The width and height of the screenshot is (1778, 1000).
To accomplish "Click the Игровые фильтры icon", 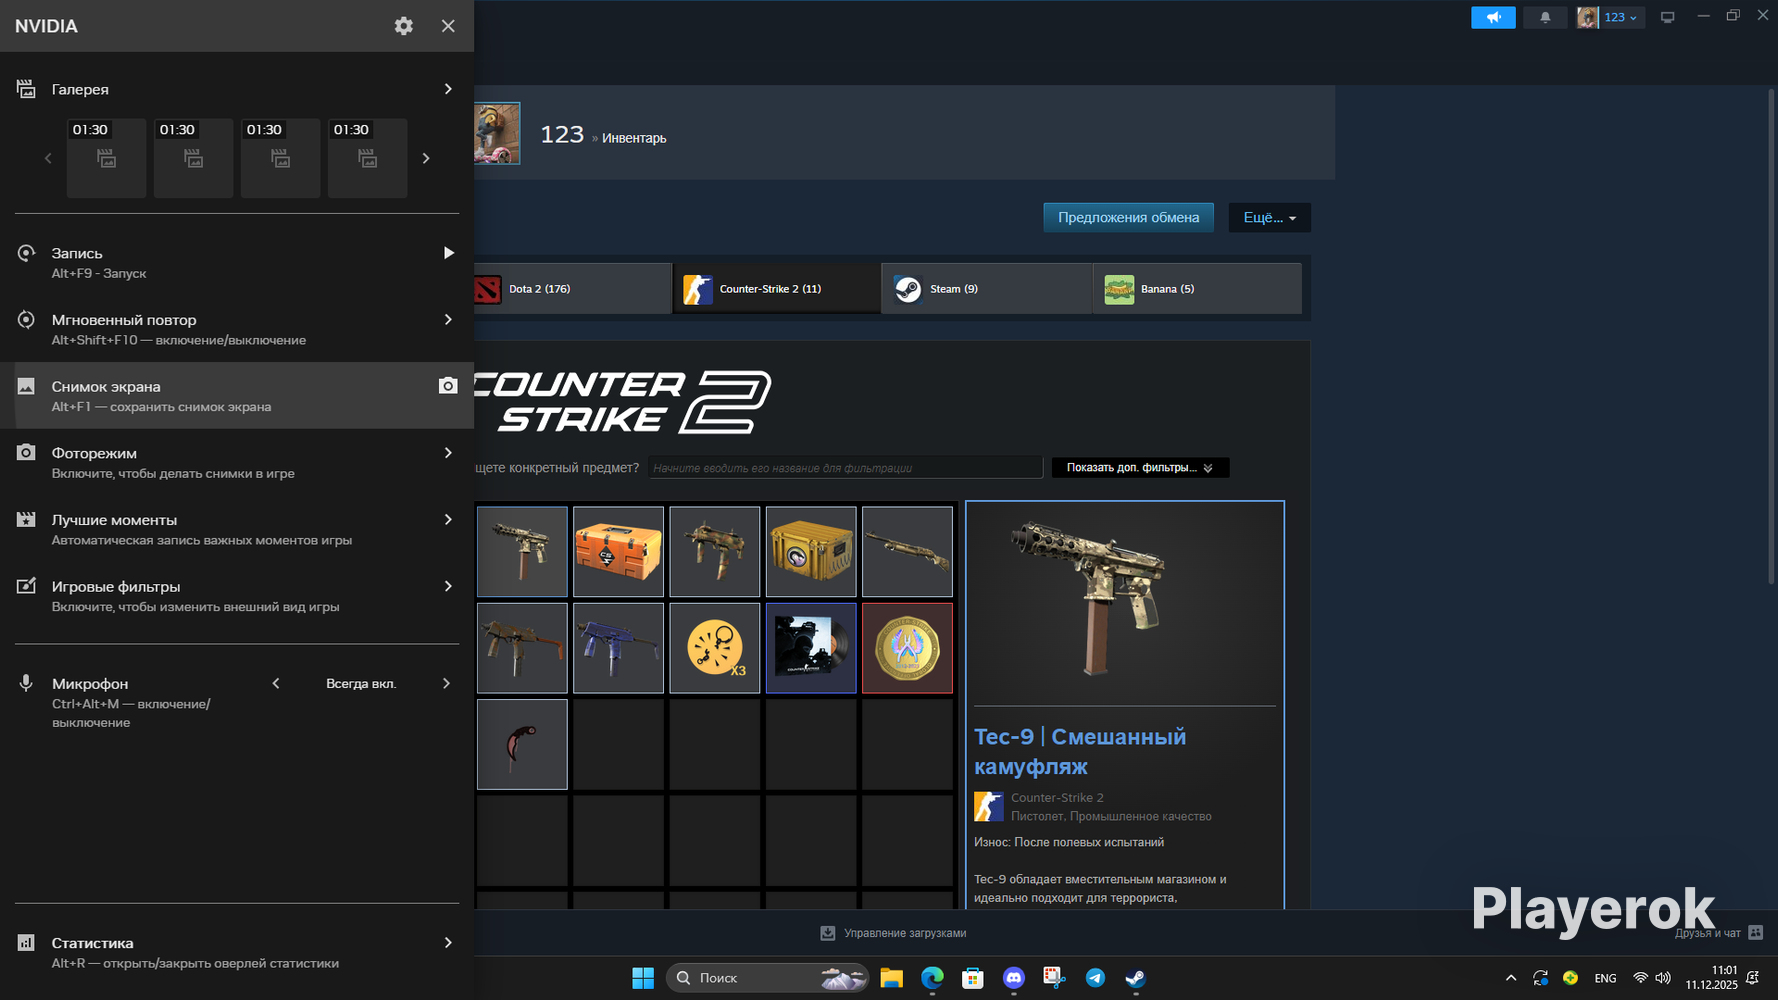I will pyautogui.click(x=26, y=586).
